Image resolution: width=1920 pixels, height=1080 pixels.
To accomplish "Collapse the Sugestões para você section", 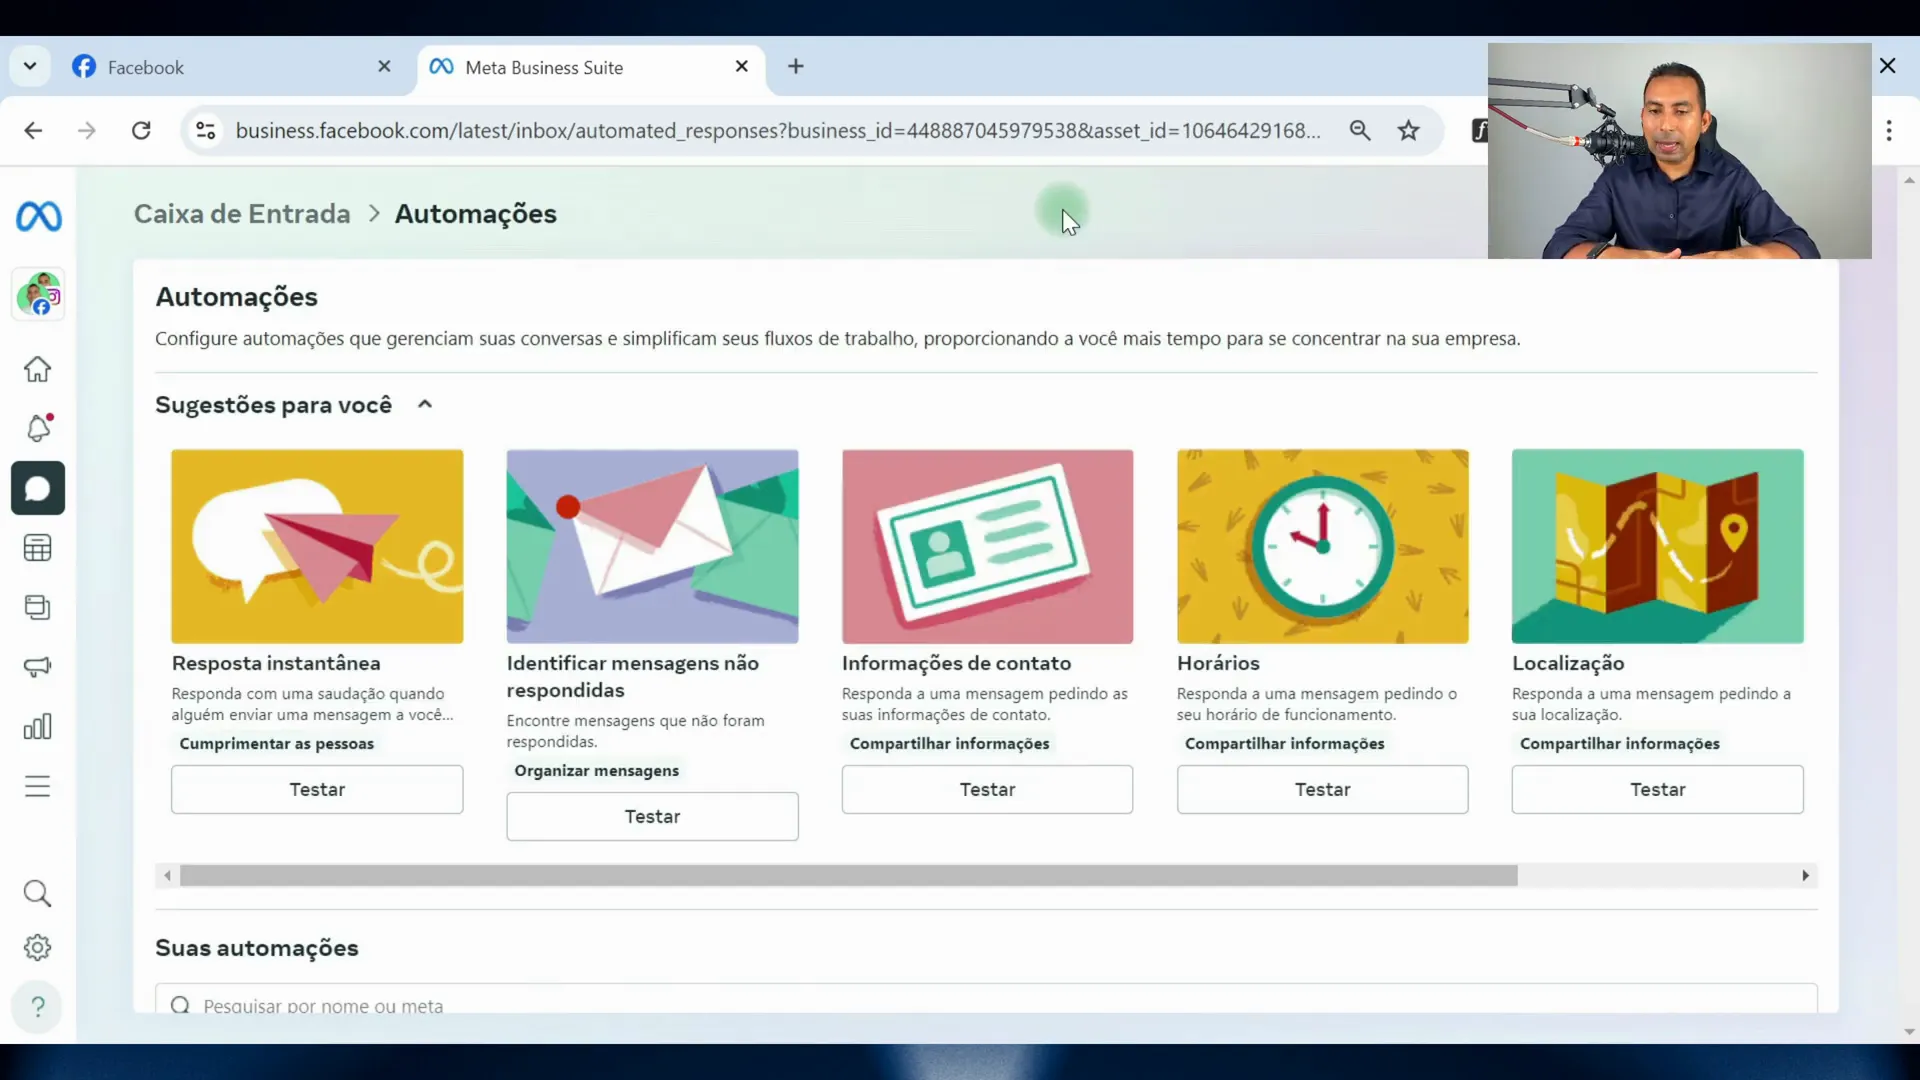I will click(x=425, y=404).
